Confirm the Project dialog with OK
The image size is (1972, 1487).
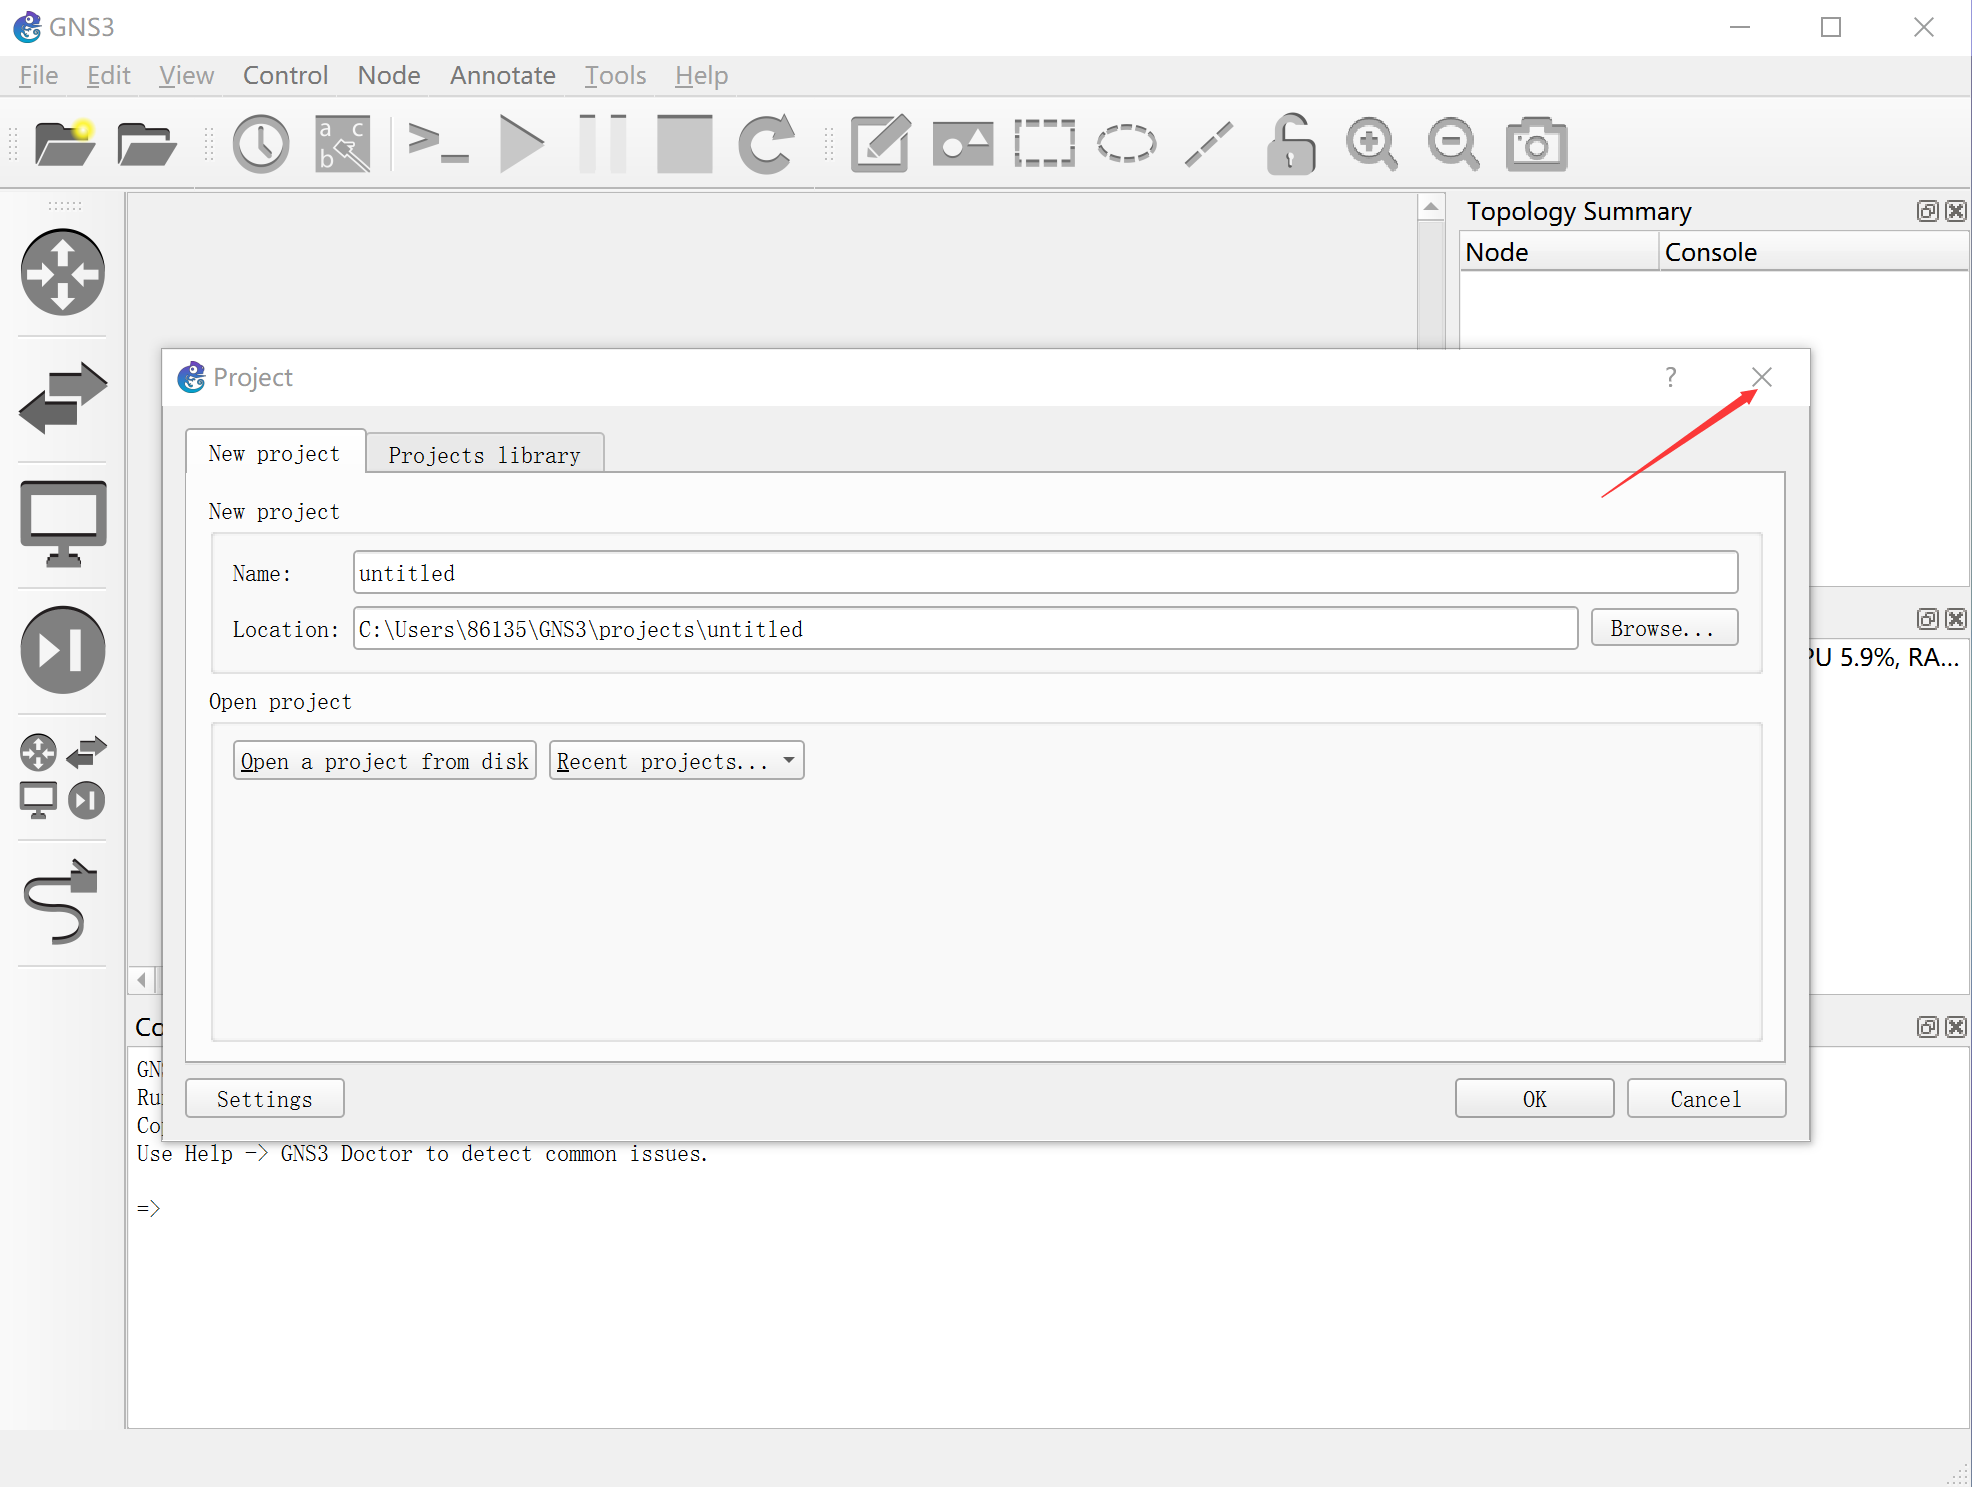pos(1534,1099)
